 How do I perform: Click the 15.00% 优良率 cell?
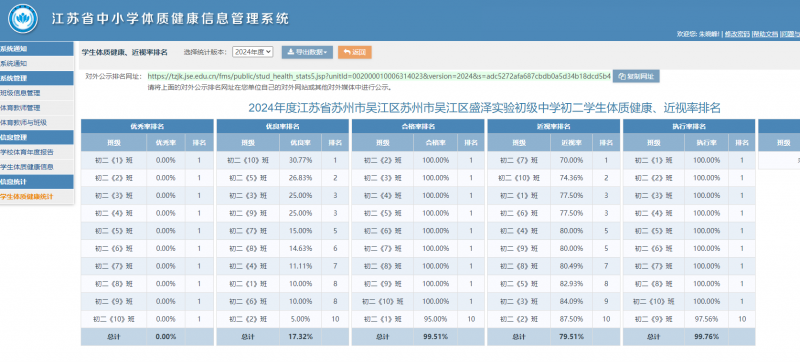[301, 231]
